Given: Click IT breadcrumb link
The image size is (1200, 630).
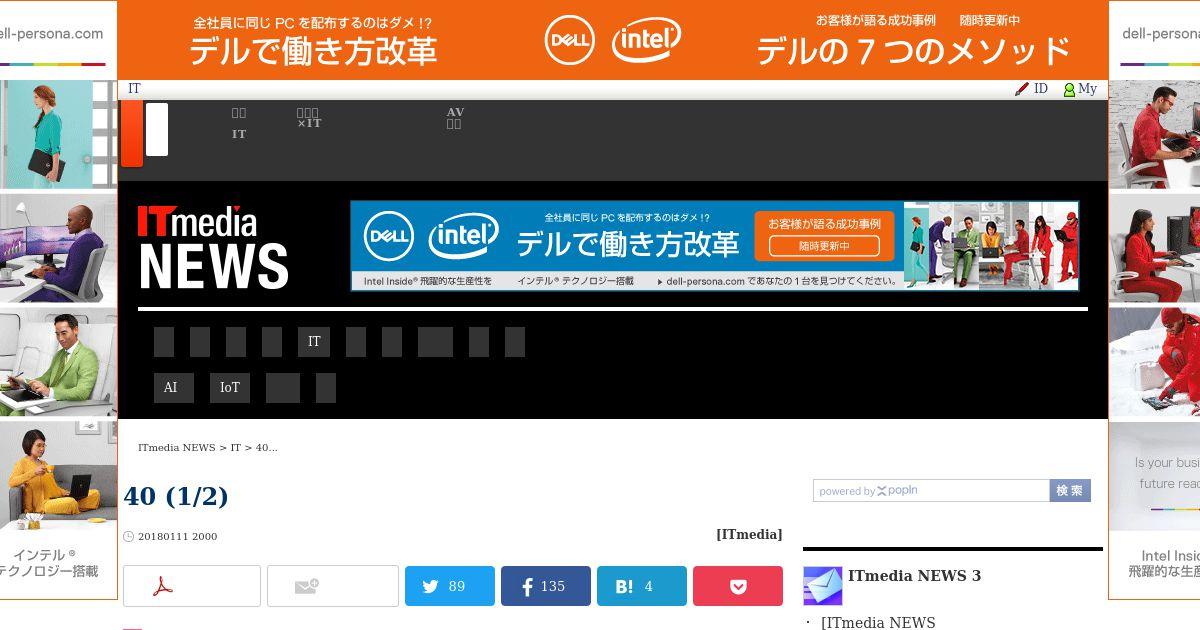Looking at the screenshot, I should 236,448.
